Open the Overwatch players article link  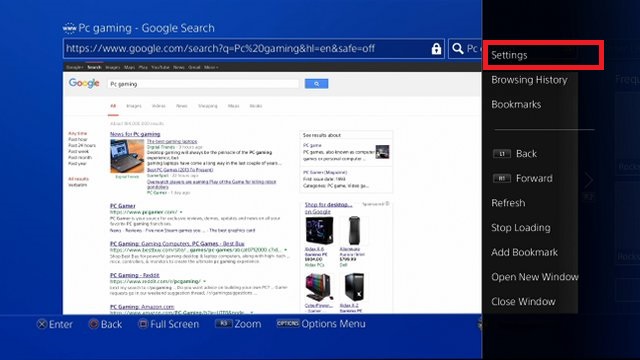(211, 184)
